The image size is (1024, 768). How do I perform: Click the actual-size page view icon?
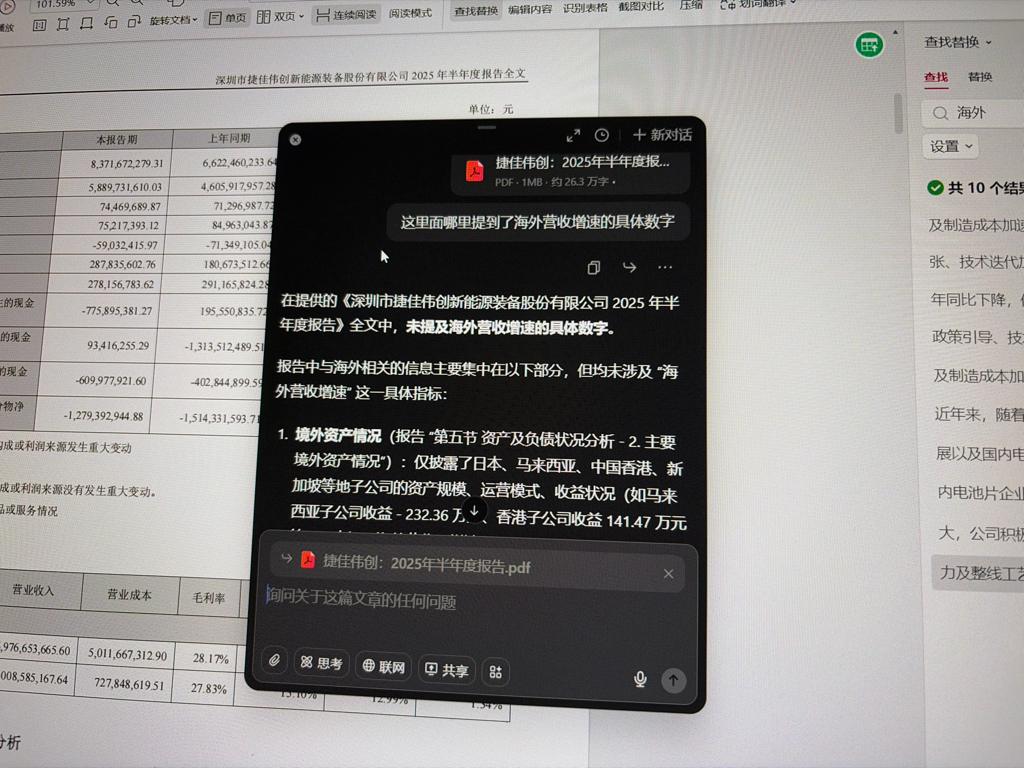(39, 25)
